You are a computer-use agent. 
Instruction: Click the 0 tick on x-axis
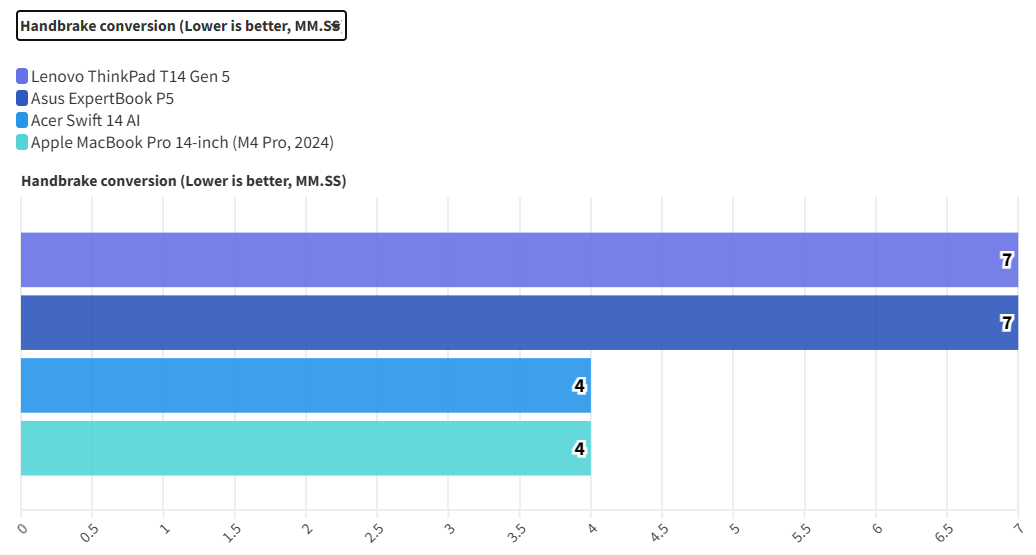coord(22,526)
